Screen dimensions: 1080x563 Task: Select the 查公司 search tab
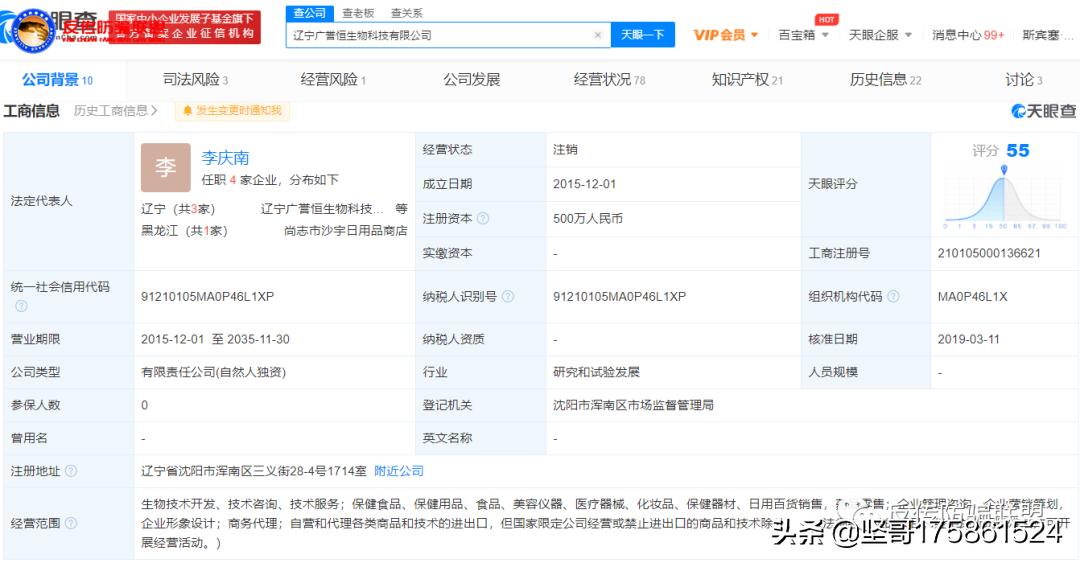pyautogui.click(x=310, y=13)
